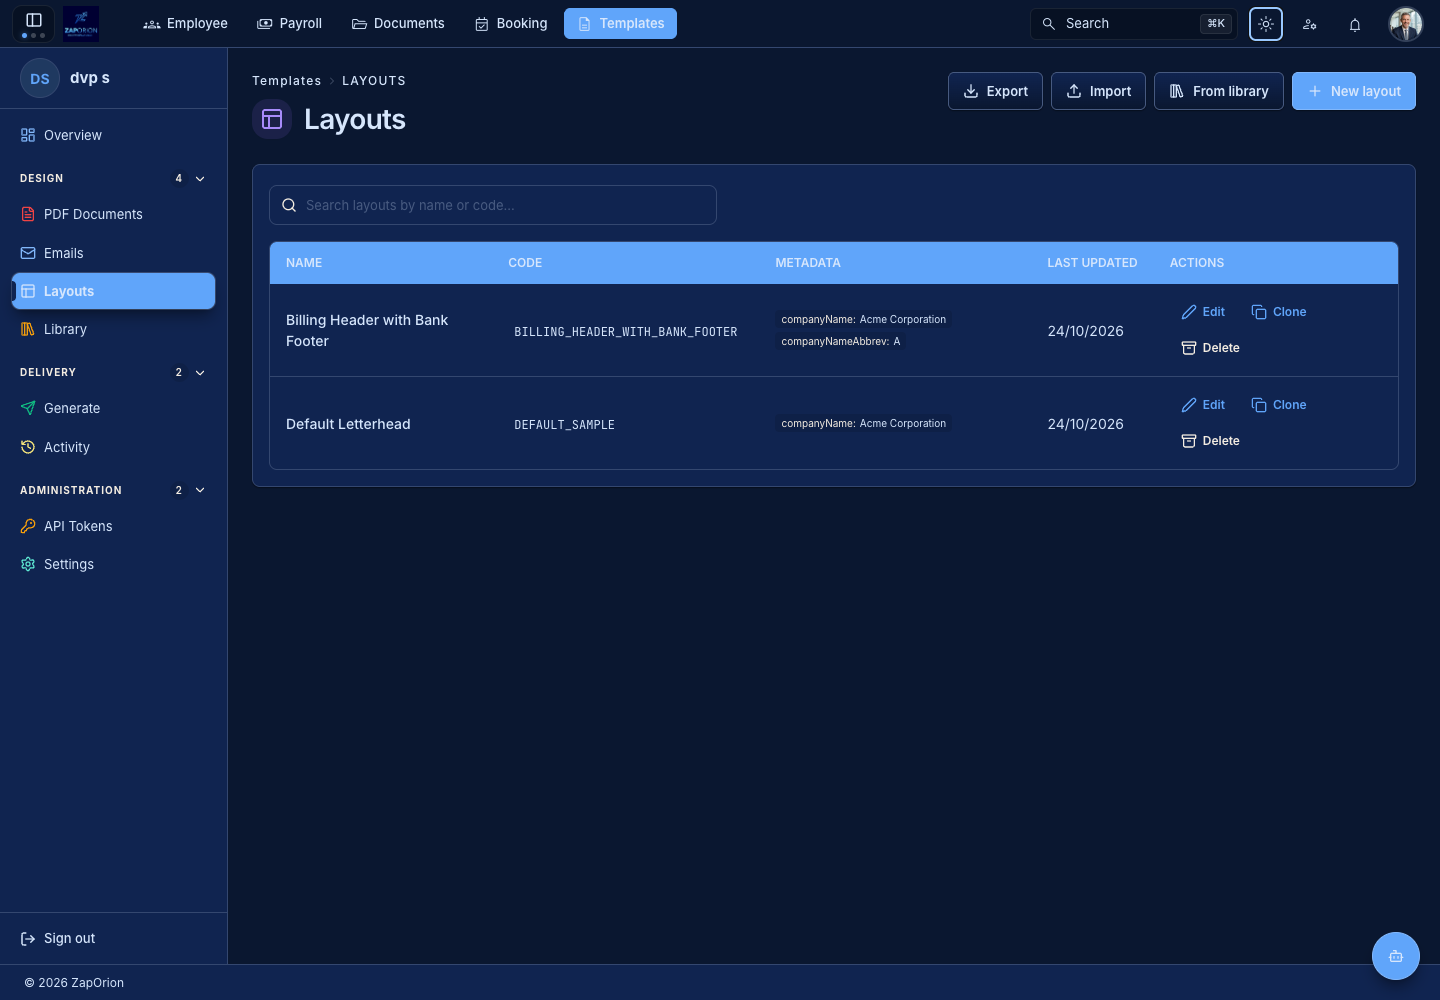1440x1000 pixels.
Task: Delete the Billing Header with Bank Footer layout
Action: click(x=1210, y=348)
